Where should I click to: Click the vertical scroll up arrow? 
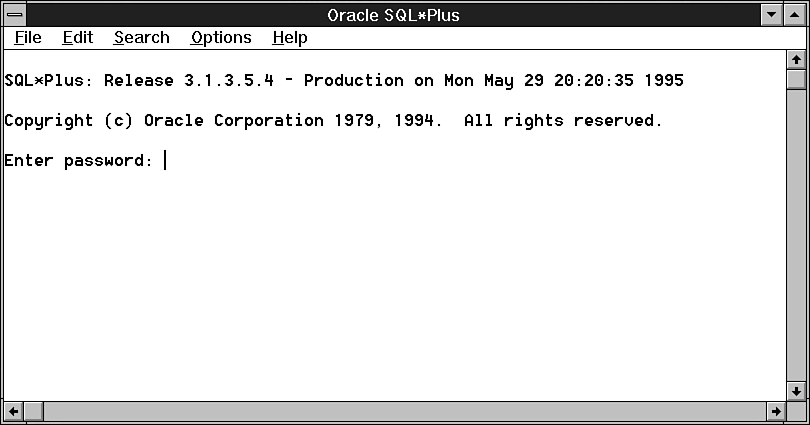796,60
